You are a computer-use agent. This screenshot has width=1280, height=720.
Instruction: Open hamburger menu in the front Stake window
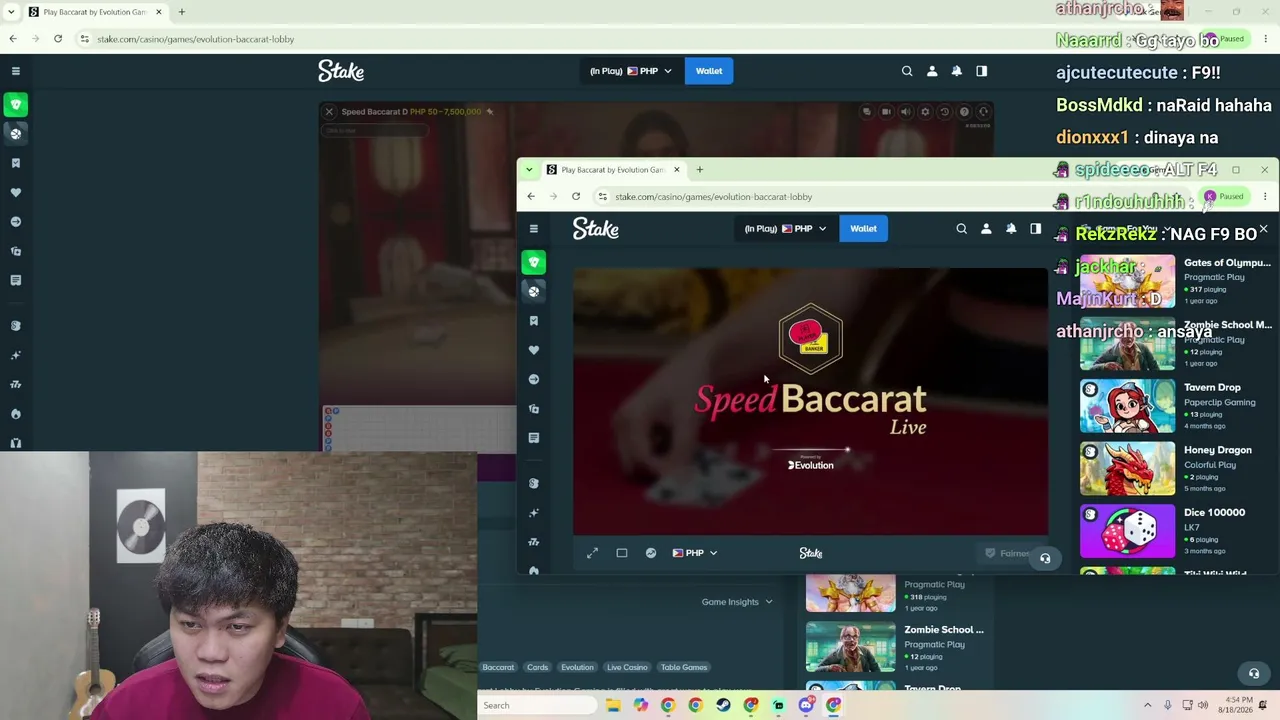534,229
